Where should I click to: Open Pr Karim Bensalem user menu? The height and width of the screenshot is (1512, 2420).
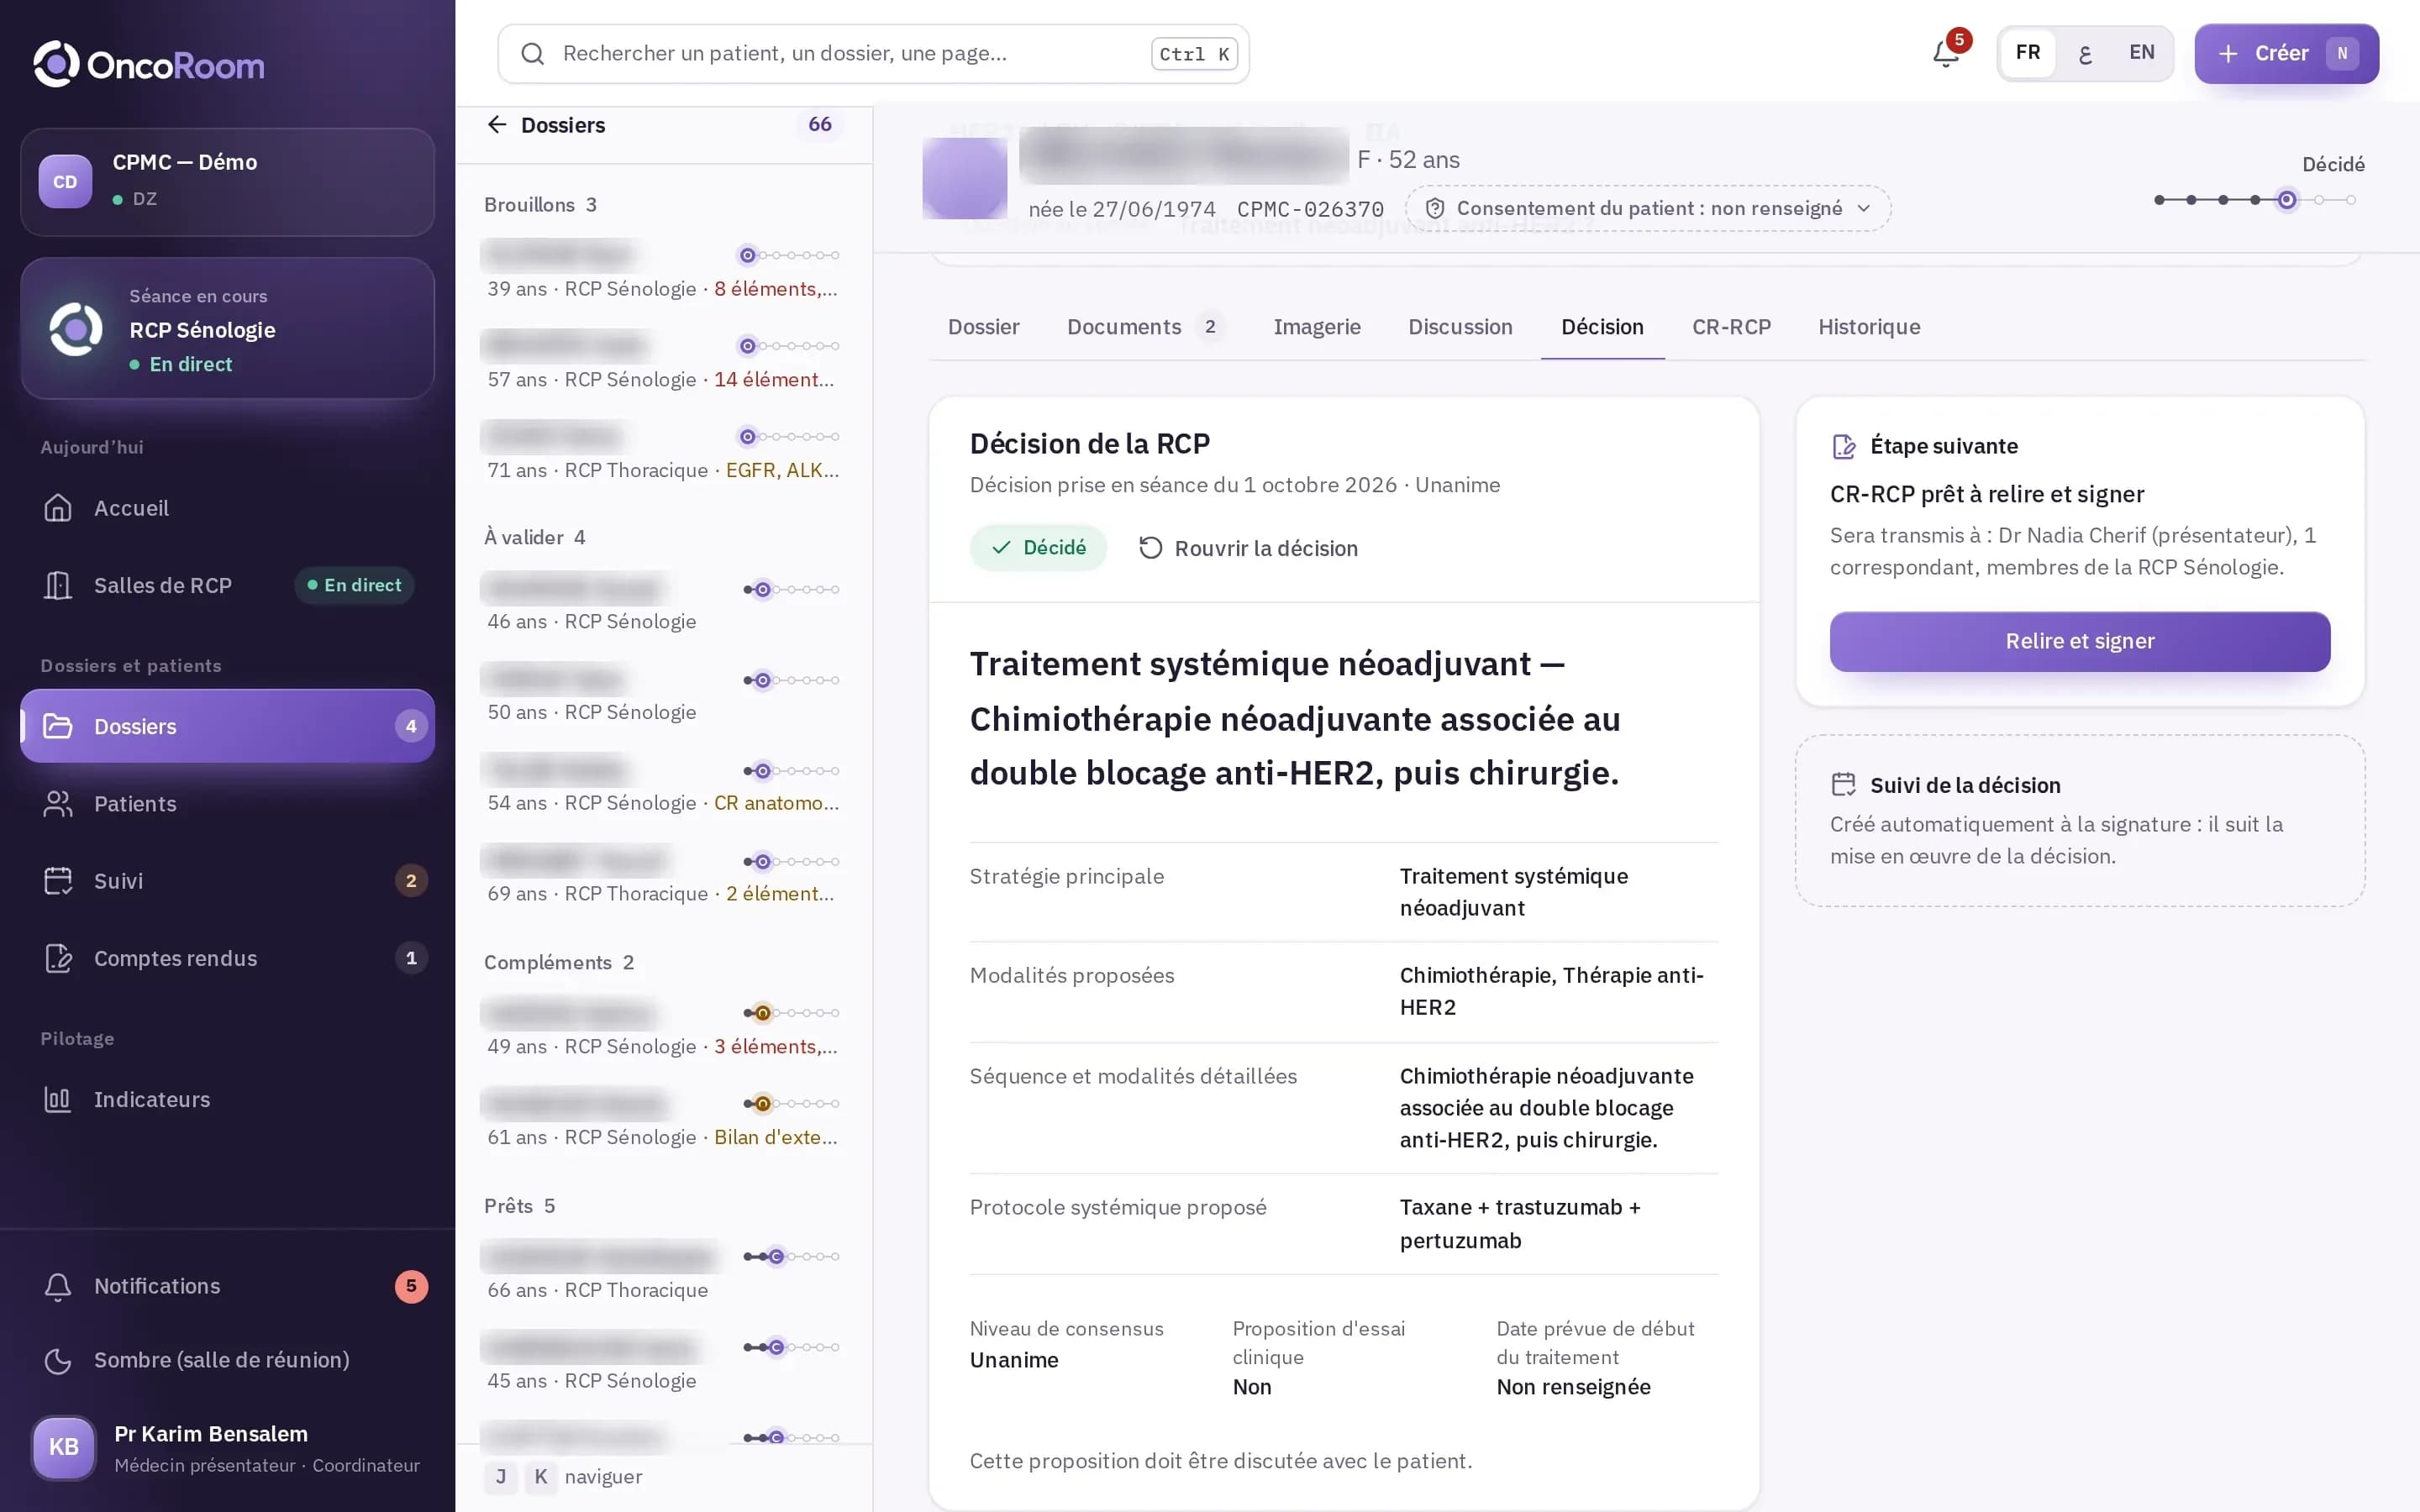[x=227, y=1447]
